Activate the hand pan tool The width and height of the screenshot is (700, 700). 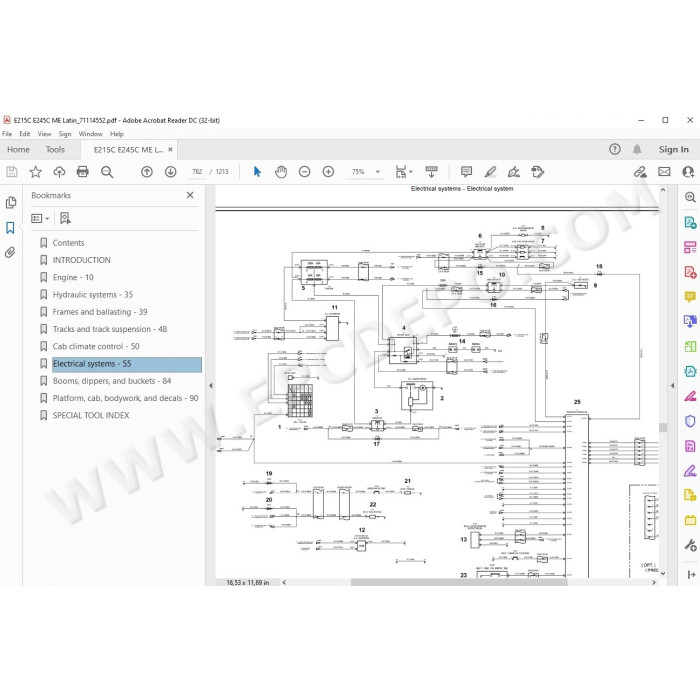[281, 172]
